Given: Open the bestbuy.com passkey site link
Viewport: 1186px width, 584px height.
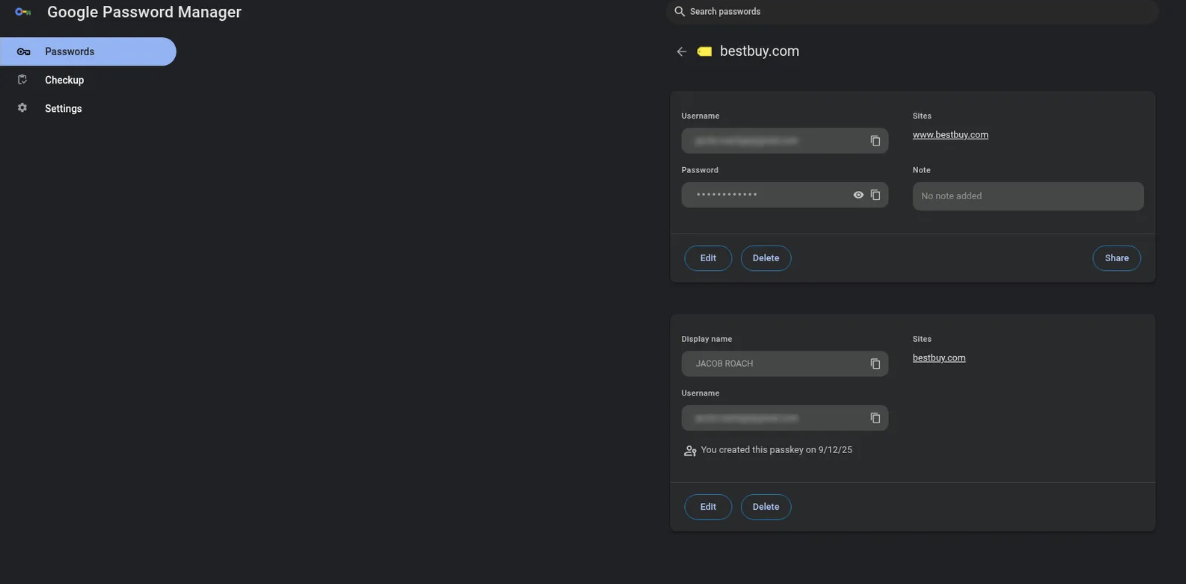Looking at the screenshot, I should click(x=938, y=358).
